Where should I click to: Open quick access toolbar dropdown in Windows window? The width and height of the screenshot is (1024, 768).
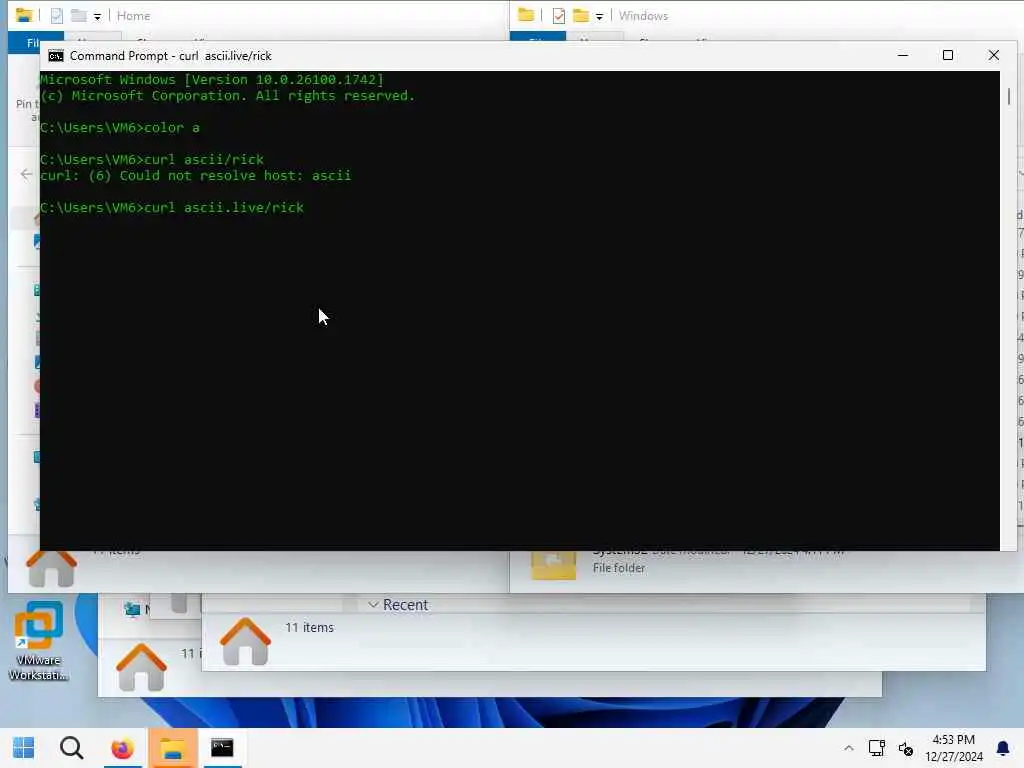(x=599, y=17)
